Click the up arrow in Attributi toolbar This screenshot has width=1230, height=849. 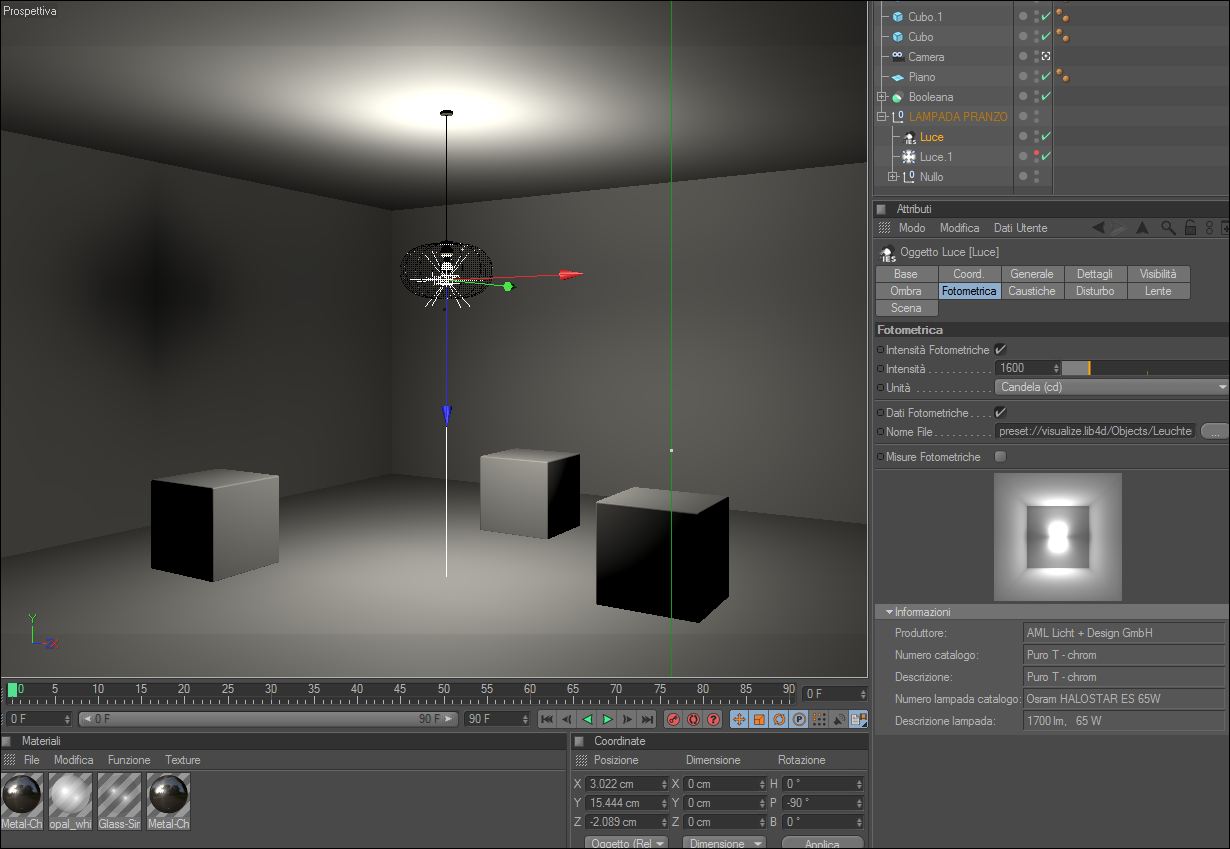pyautogui.click(x=1142, y=228)
